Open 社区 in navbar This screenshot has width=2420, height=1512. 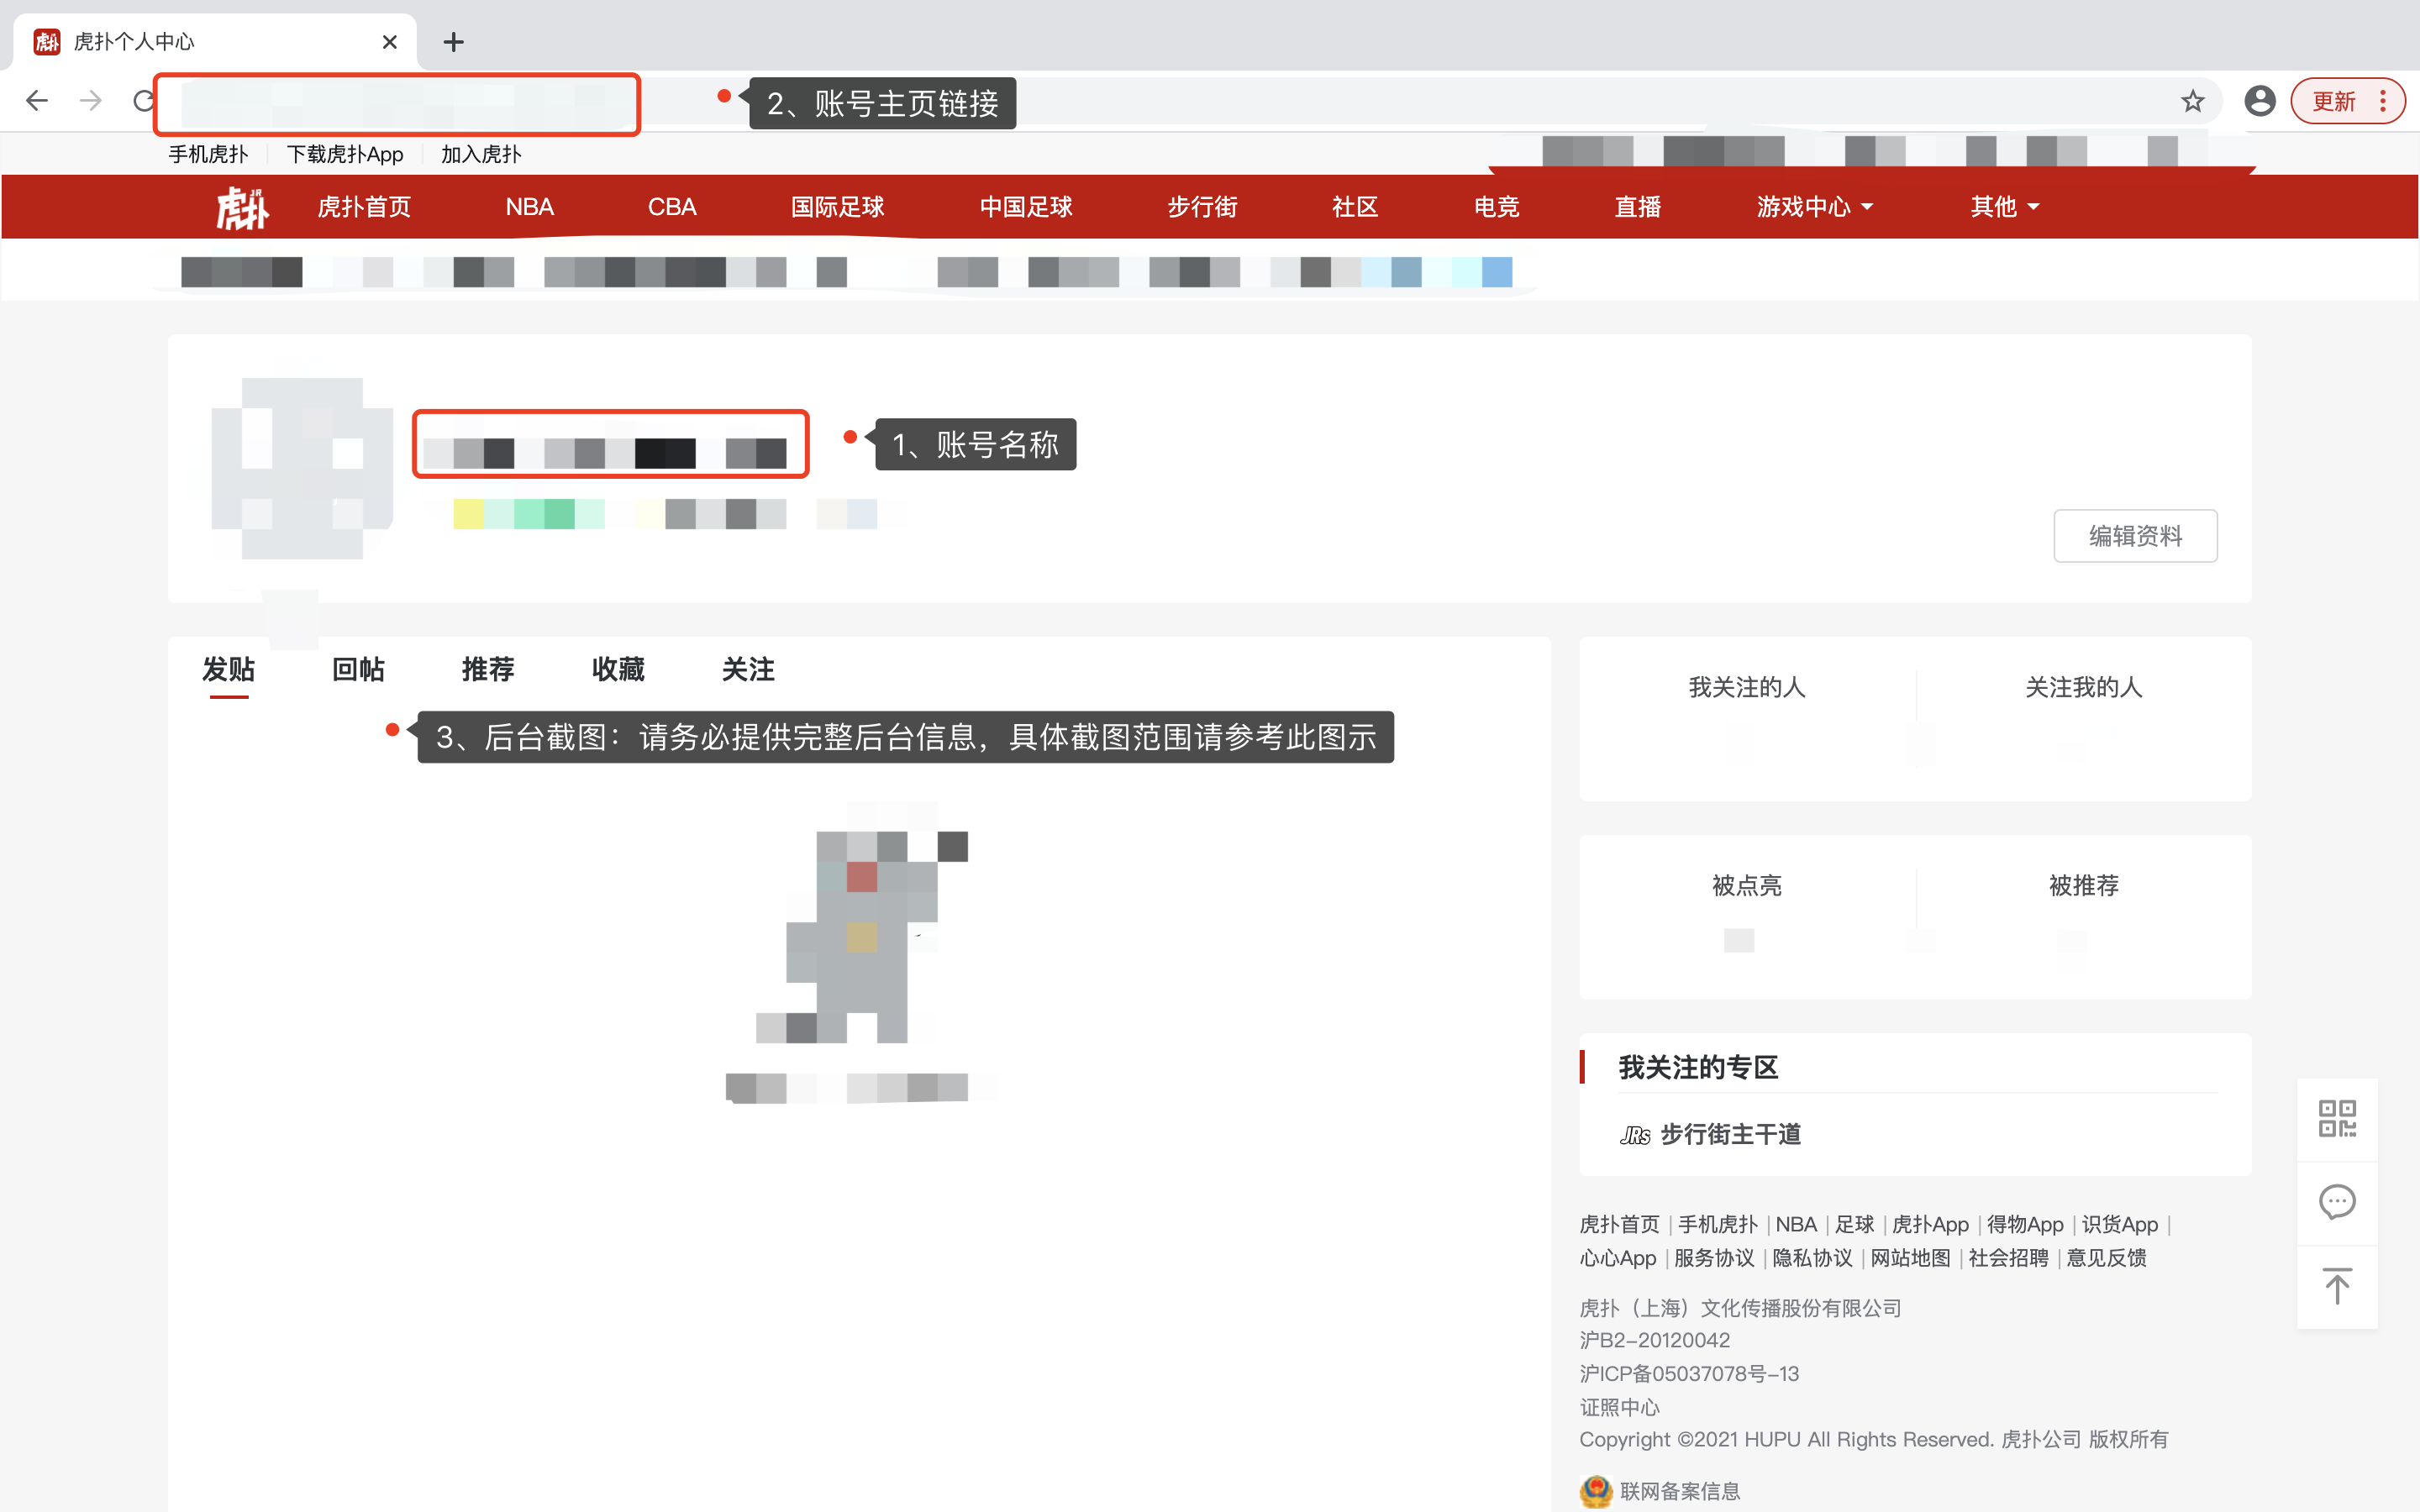[1355, 207]
